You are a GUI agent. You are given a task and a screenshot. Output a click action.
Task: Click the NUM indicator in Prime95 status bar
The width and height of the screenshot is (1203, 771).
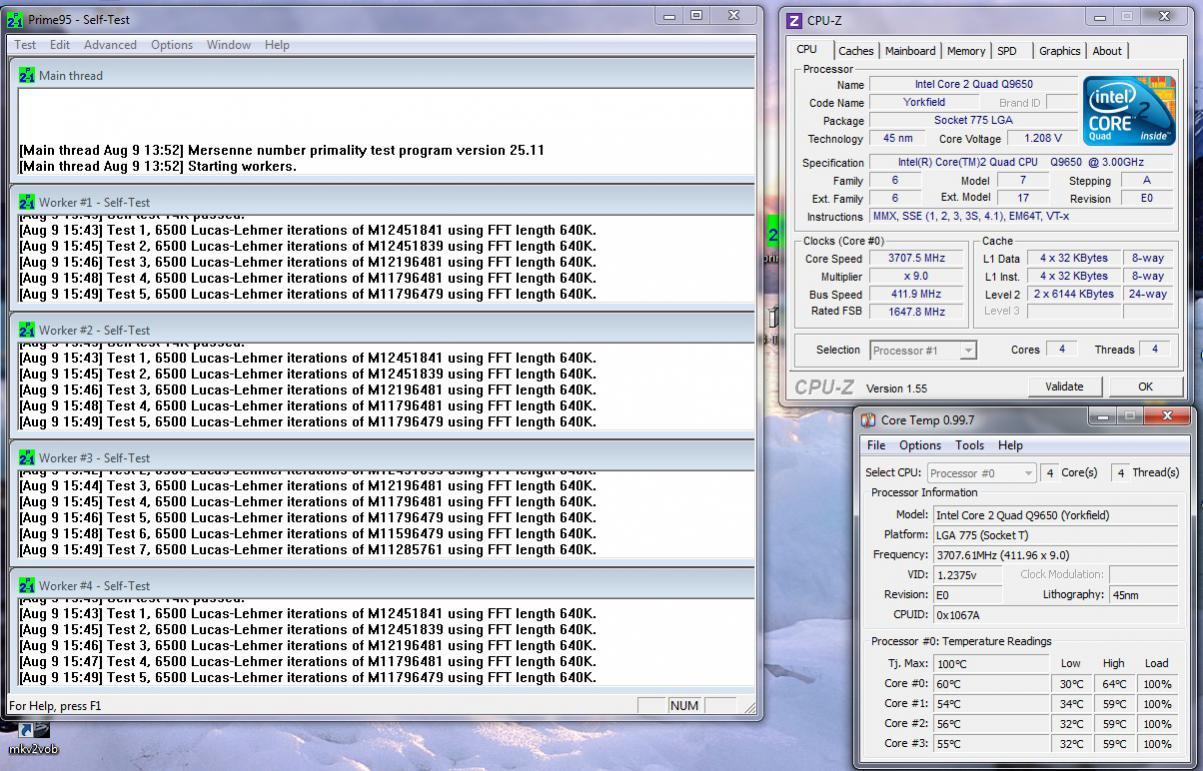point(684,706)
